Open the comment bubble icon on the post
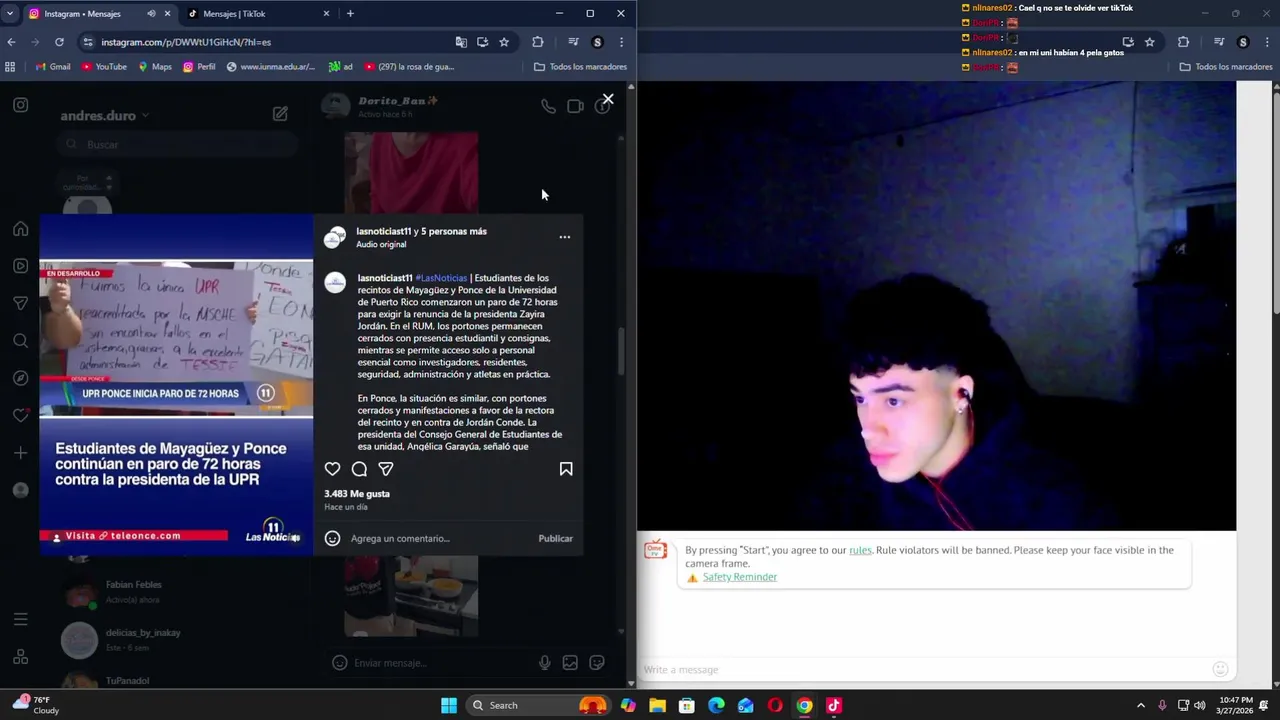The height and width of the screenshot is (720, 1280). pos(359,469)
